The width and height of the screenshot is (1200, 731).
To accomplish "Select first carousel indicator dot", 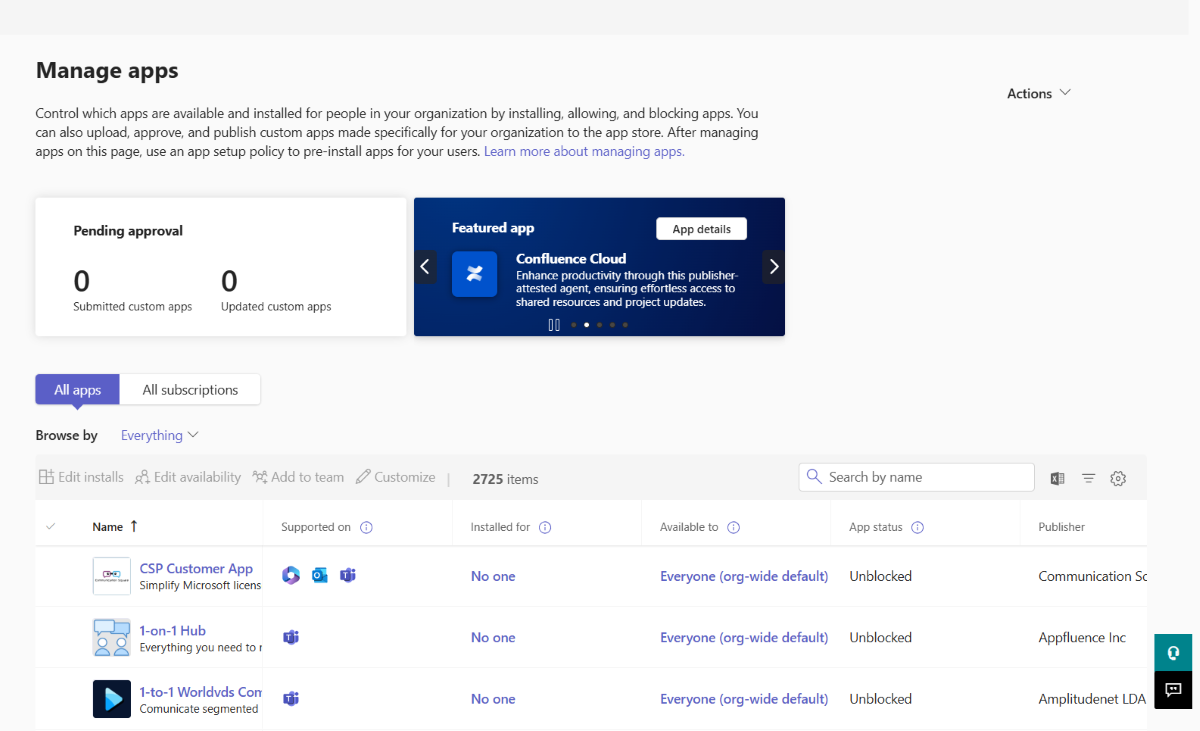I will (573, 324).
